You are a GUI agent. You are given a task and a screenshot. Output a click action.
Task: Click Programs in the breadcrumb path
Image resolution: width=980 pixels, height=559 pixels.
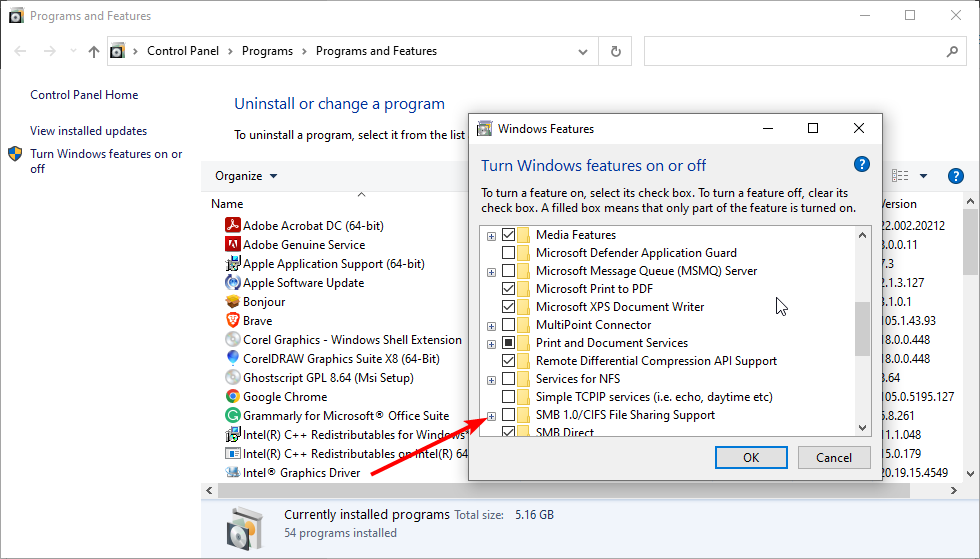tap(268, 51)
